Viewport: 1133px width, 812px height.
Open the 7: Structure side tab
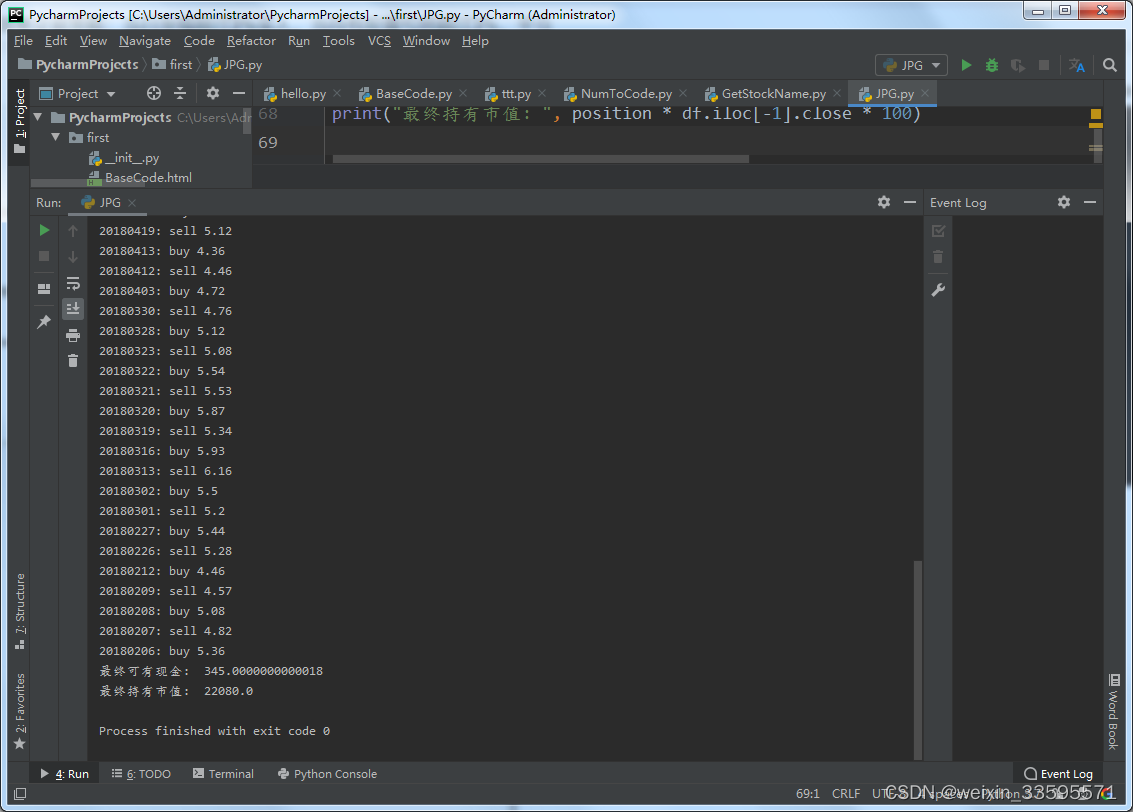(x=20, y=611)
